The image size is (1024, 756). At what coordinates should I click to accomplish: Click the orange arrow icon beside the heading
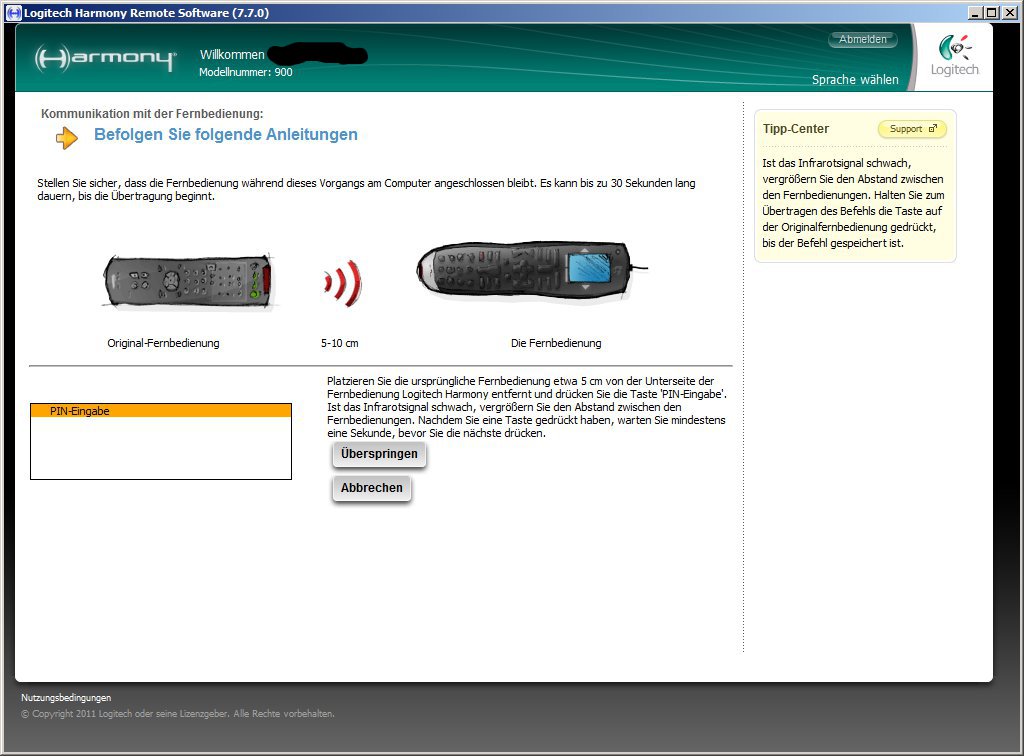tap(67, 138)
